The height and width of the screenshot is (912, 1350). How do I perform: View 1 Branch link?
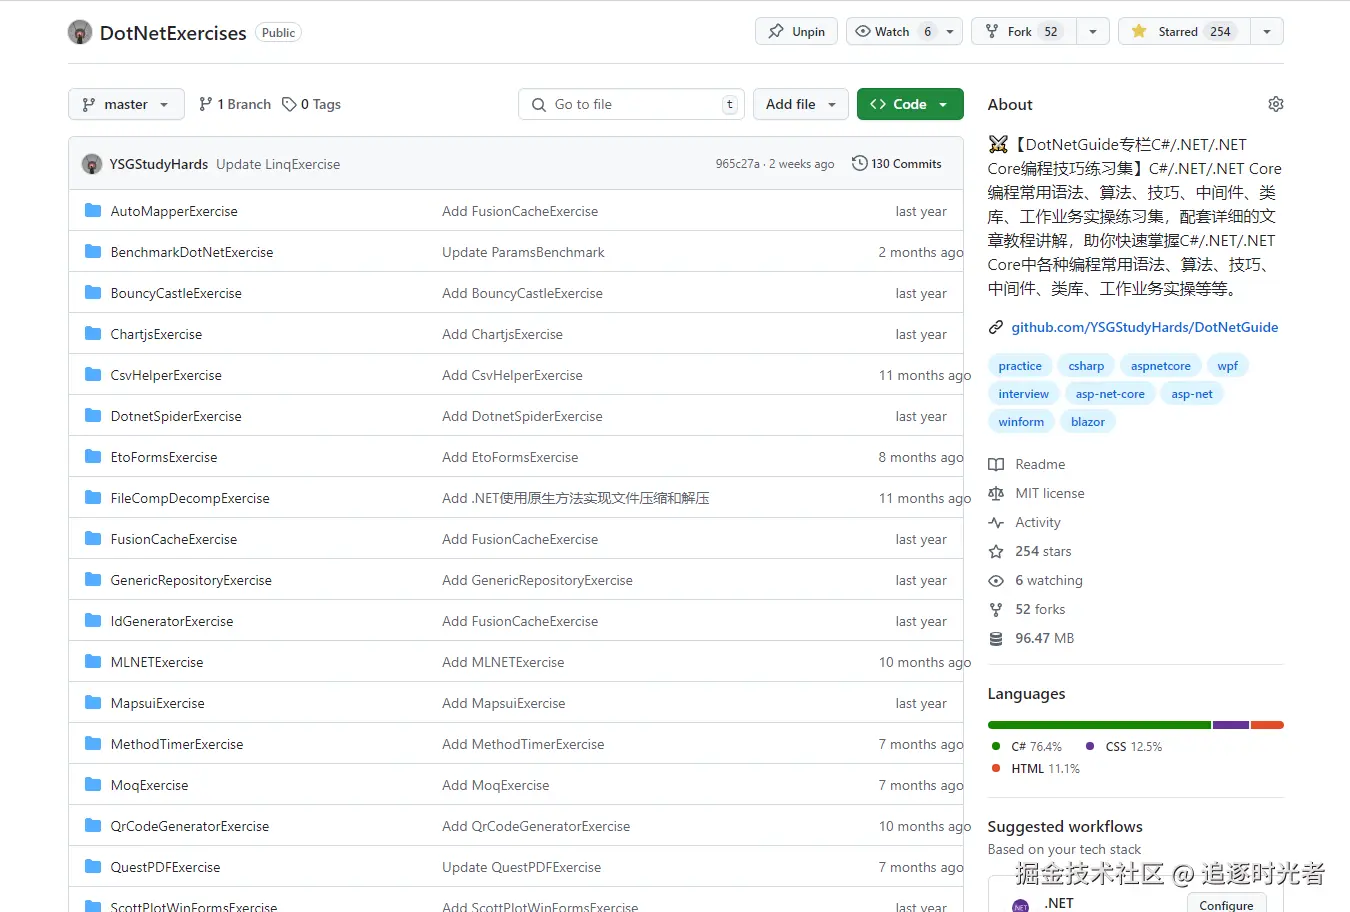235,104
